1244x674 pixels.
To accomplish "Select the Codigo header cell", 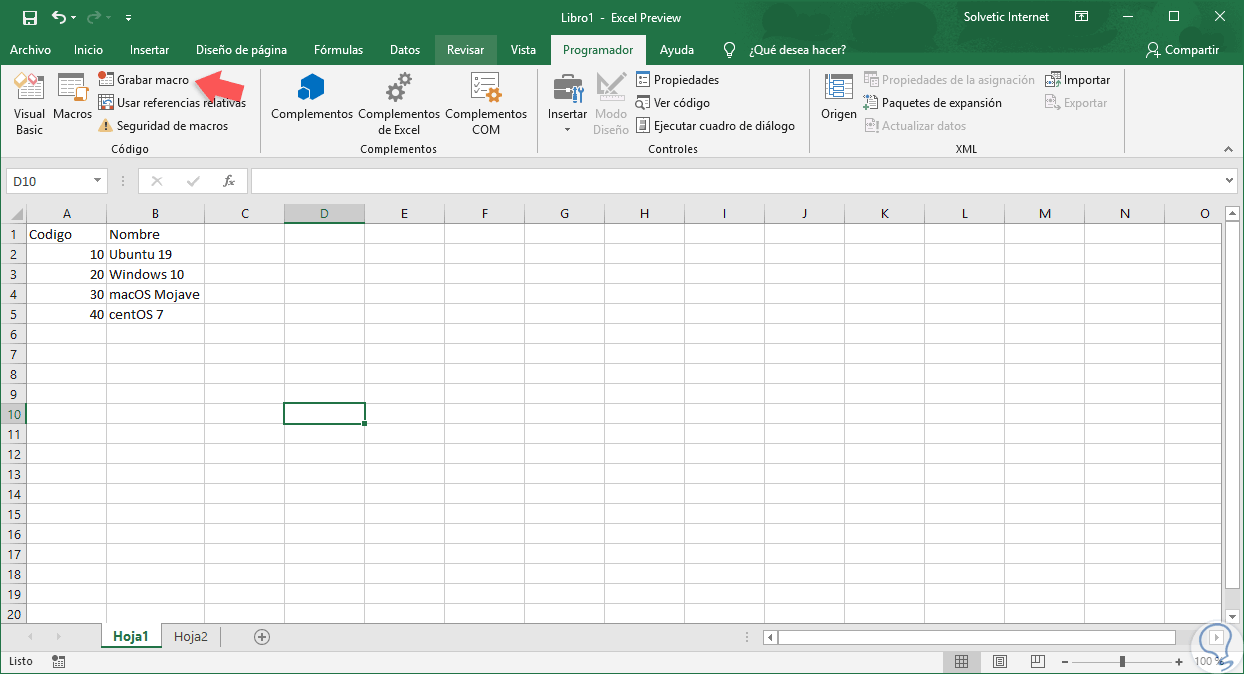I will pyautogui.click(x=66, y=234).
